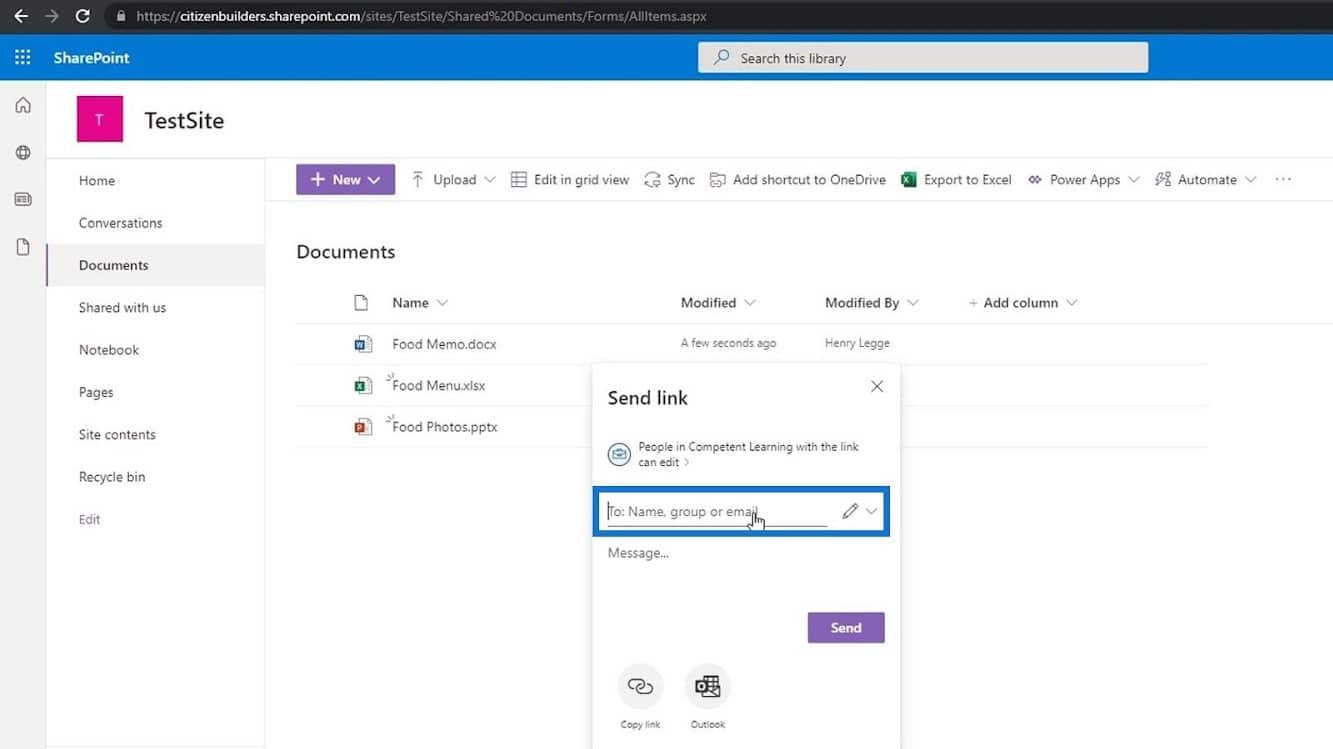Click the browser forward arrow
The height and width of the screenshot is (749, 1333).
point(51,16)
